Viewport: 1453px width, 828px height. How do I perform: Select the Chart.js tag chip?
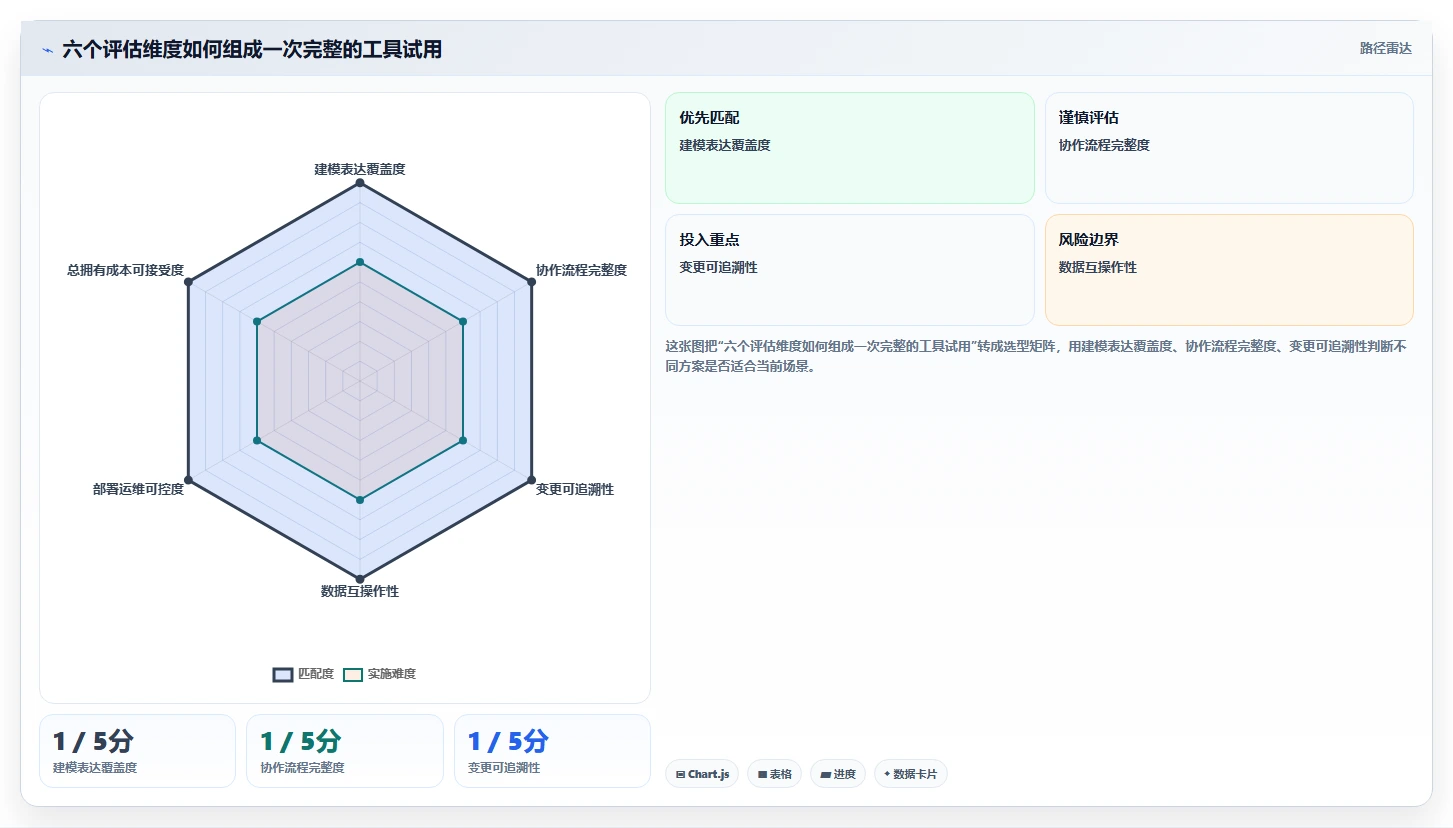(x=702, y=774)
